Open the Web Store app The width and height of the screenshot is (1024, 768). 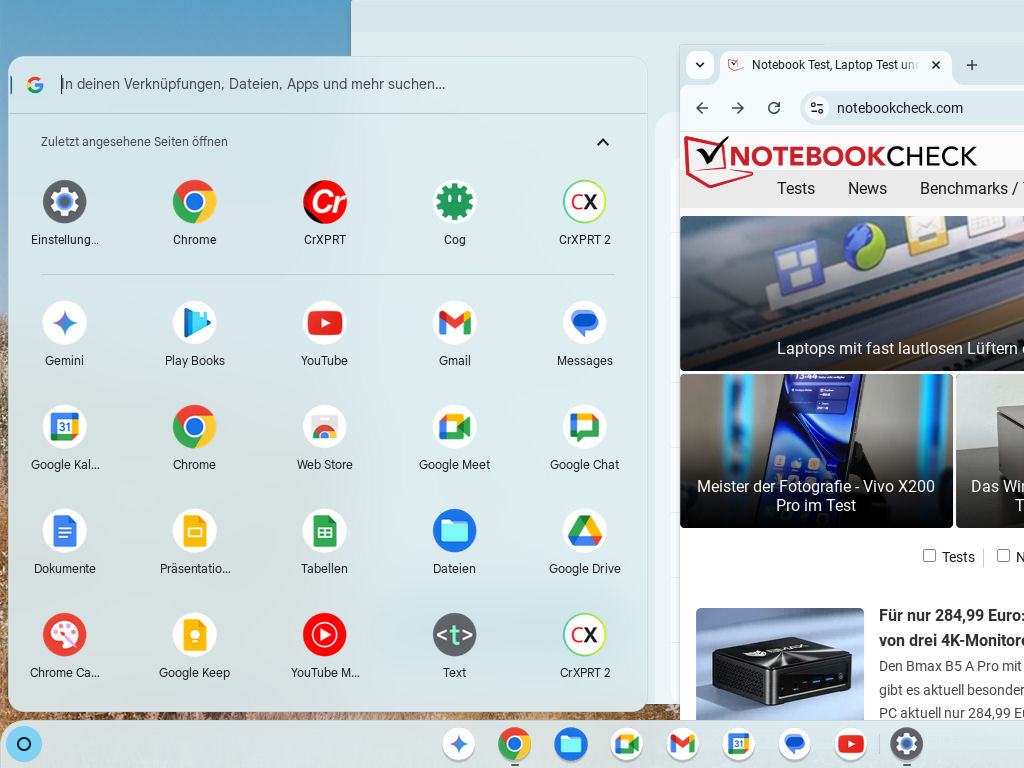click(x=325, y=428)
